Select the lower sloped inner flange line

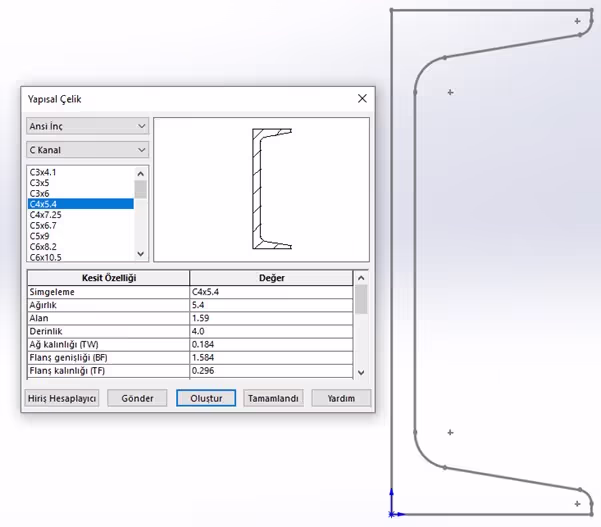(512, 479)
